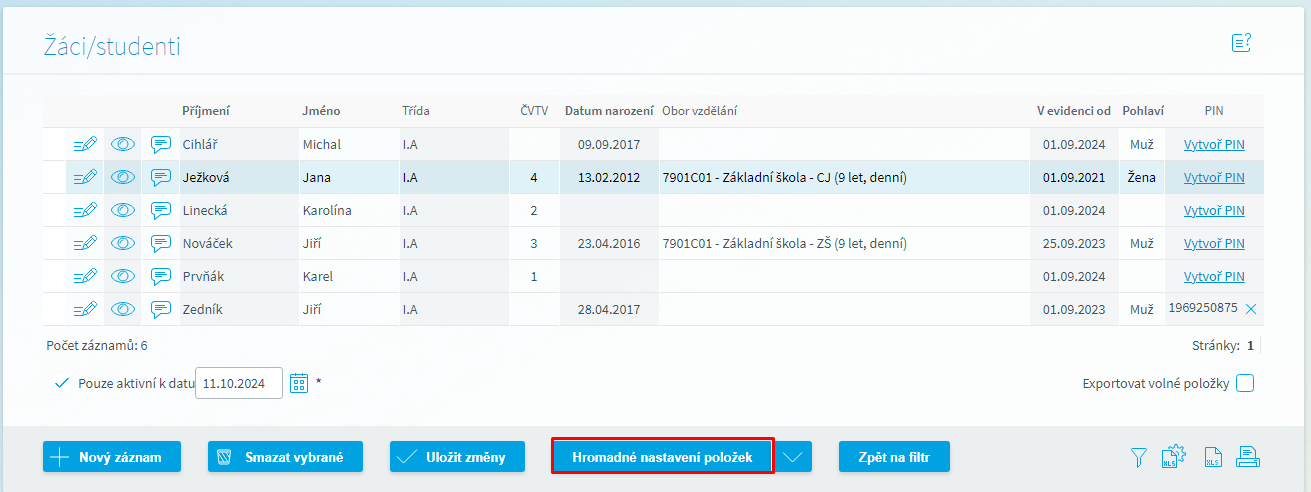Print the student list
The width and height of the screenshot is (1311, 492).
click(1247, 457)
